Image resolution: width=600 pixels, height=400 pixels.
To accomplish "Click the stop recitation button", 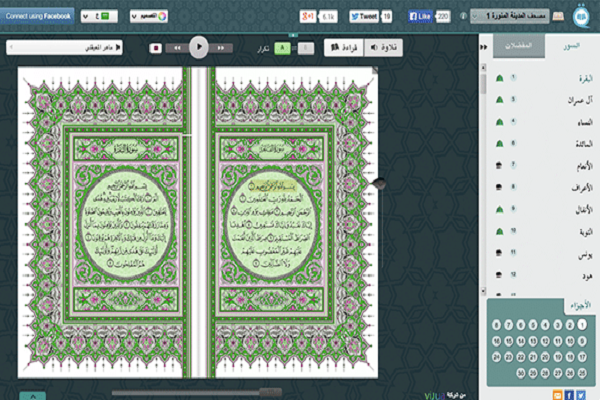I will click(x=156, y=47).
